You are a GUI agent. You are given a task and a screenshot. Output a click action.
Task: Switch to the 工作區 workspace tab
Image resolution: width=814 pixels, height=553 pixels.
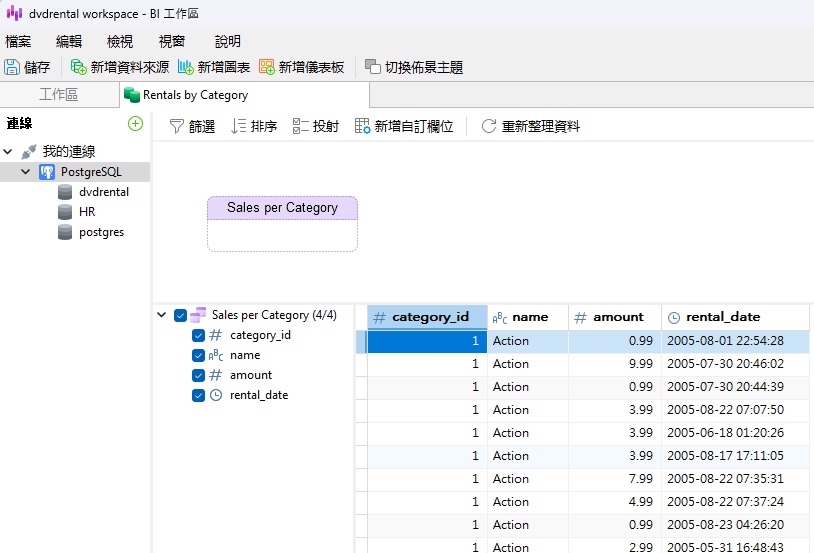tap(59, 95)
